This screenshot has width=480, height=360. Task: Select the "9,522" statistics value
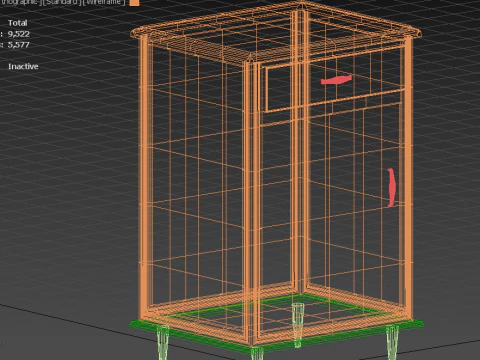(x=19, y=34)
